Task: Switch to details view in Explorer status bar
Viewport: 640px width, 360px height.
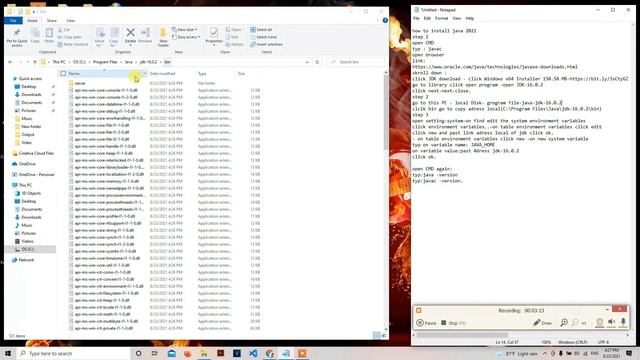Action: (x=376, y=335)
